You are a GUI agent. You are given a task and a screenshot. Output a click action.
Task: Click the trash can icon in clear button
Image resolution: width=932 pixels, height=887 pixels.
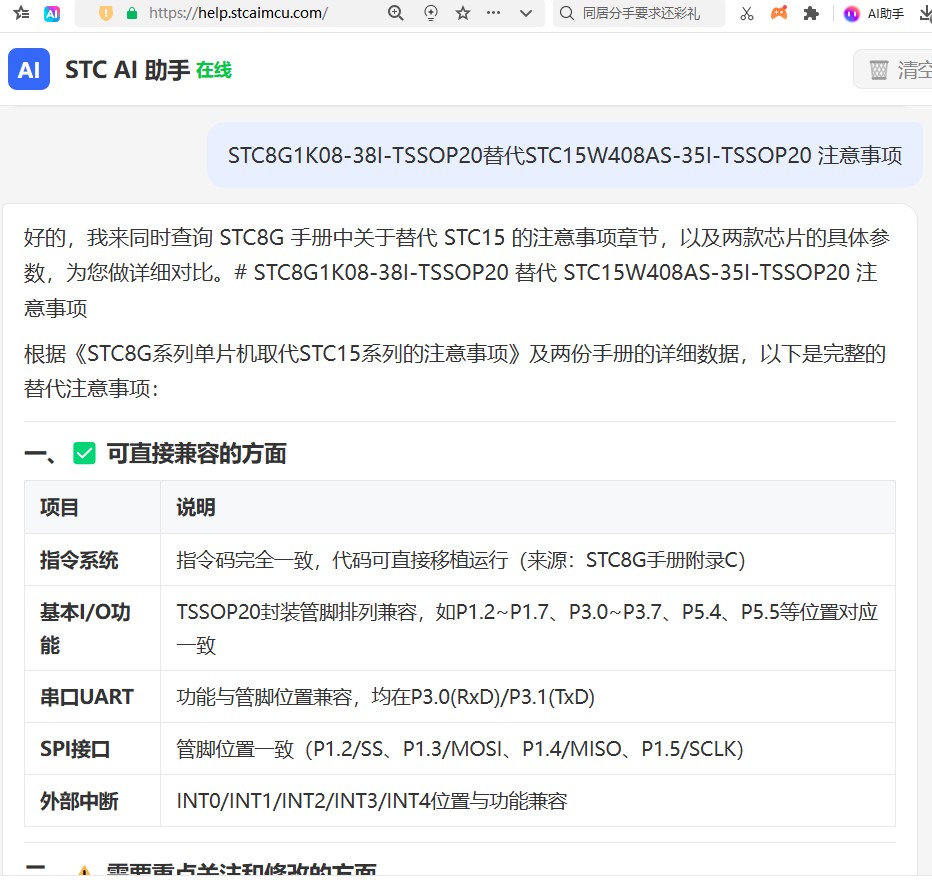coord(879,70)
